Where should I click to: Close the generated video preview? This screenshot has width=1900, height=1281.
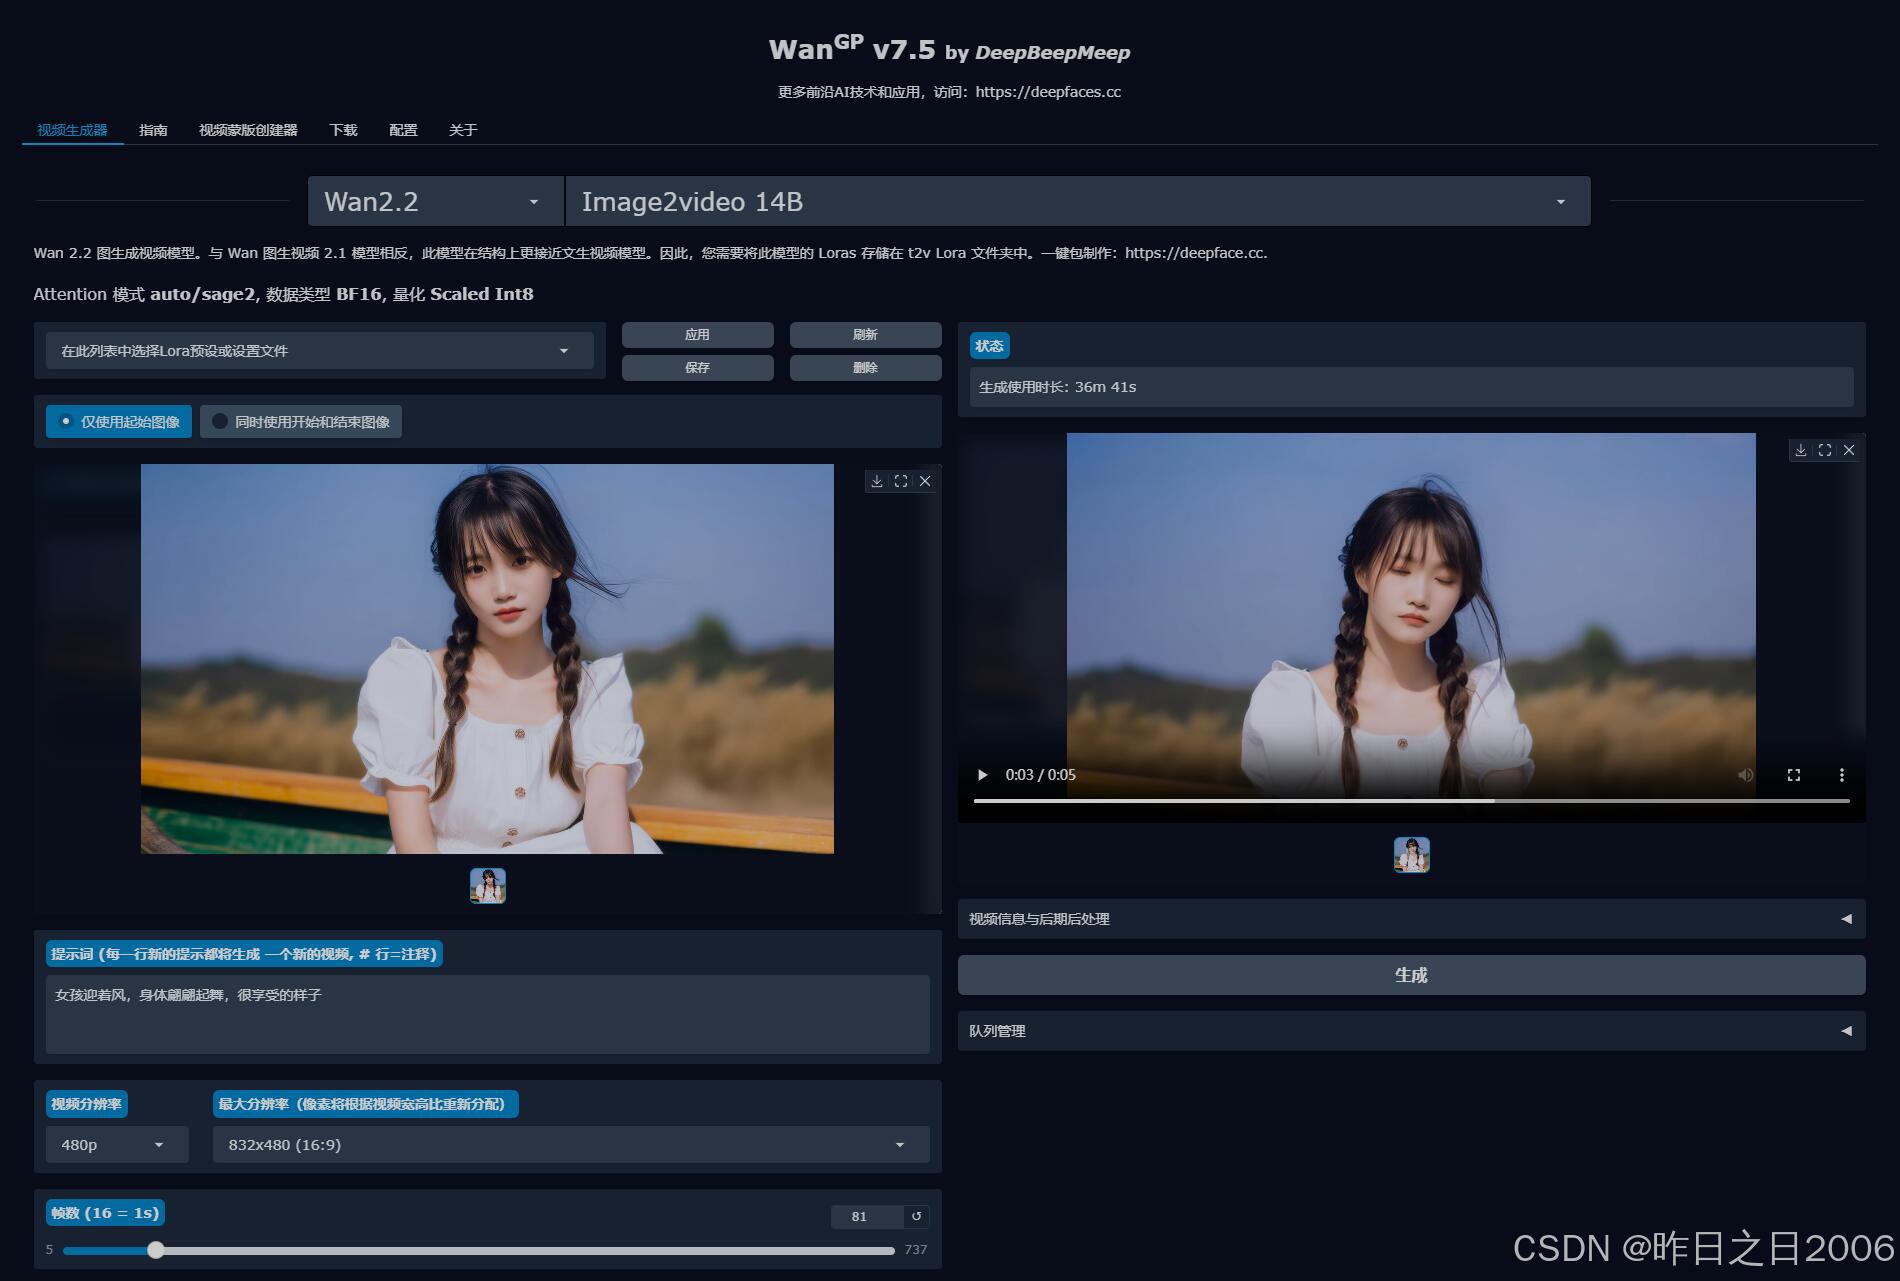coord(1849,450)
